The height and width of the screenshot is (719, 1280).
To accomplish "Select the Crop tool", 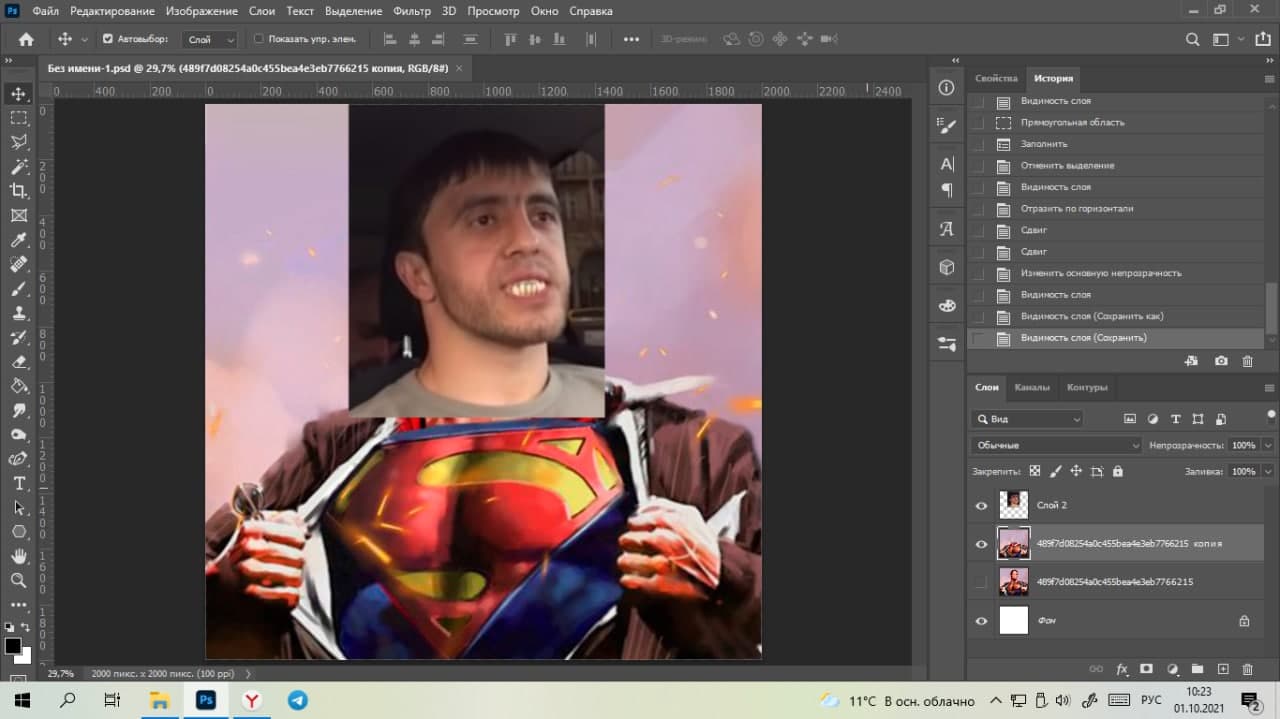I will tap(18, 191).
